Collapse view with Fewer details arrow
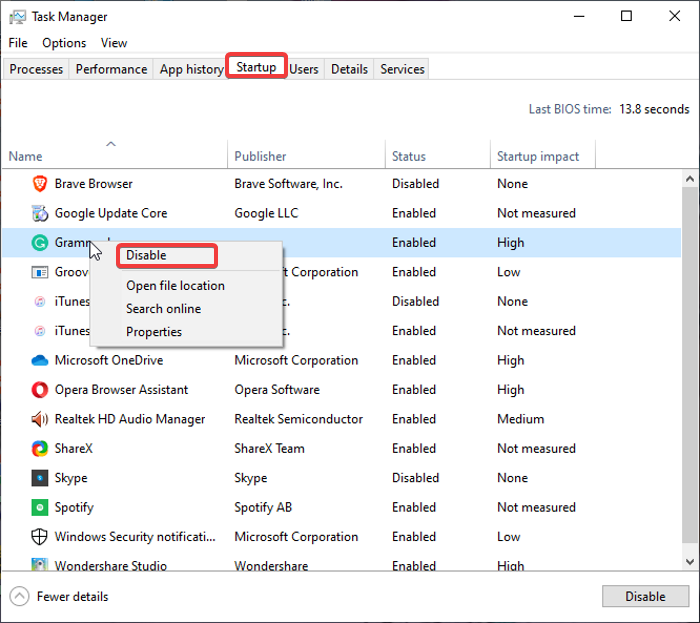The height and width of the screenshot is (623, 700). pos(20,597)
